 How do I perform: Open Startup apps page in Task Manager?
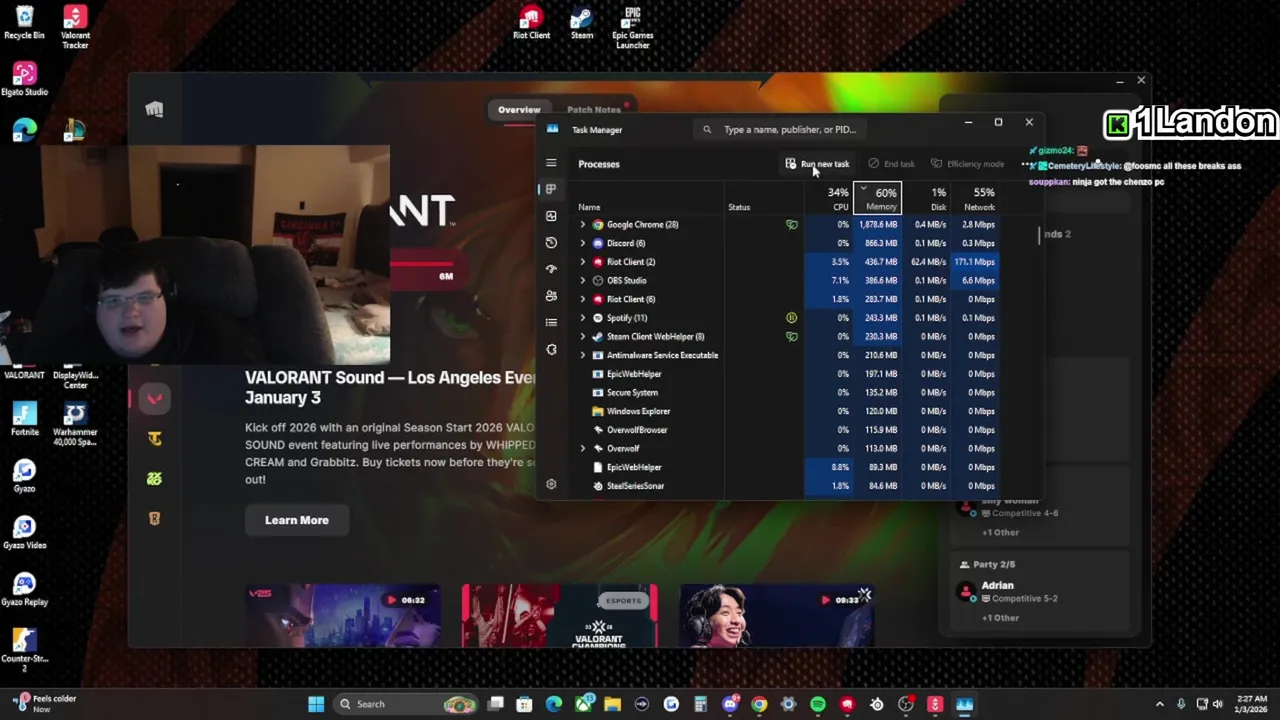(551, 269)
